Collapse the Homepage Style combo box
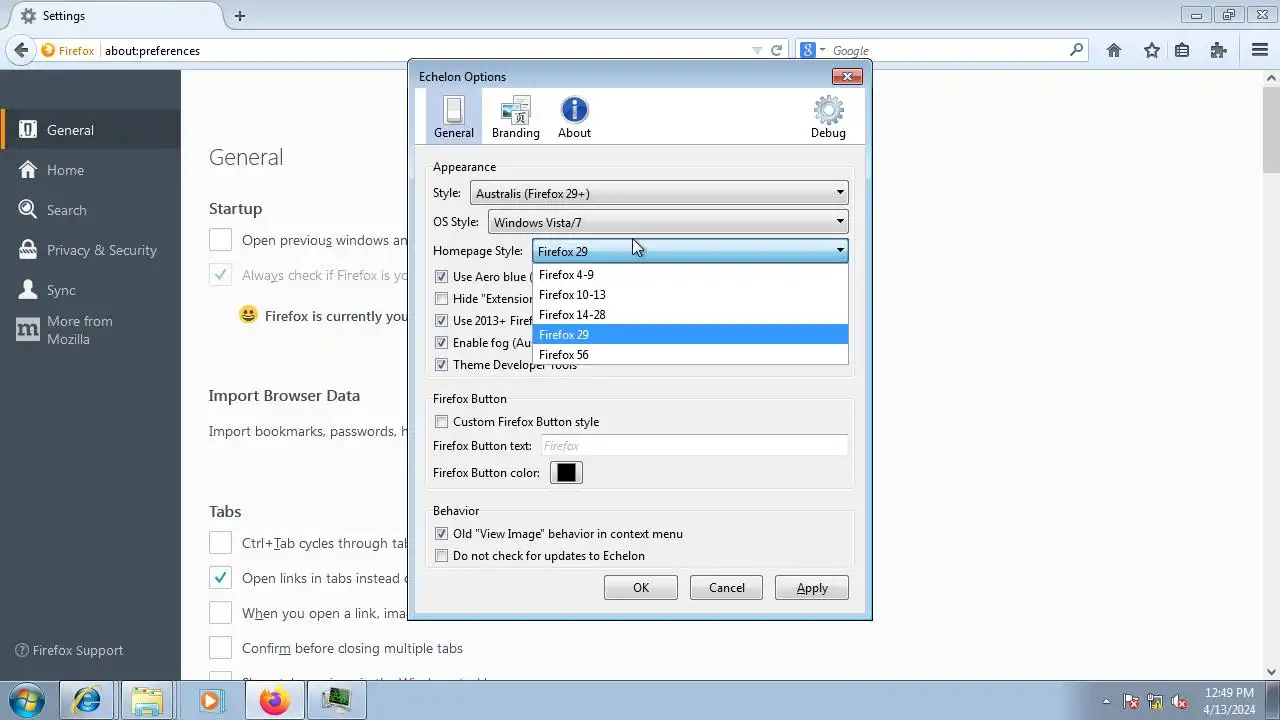This screenshot has width=1280, height=720. pyautogui.click(x=690, y=251)
